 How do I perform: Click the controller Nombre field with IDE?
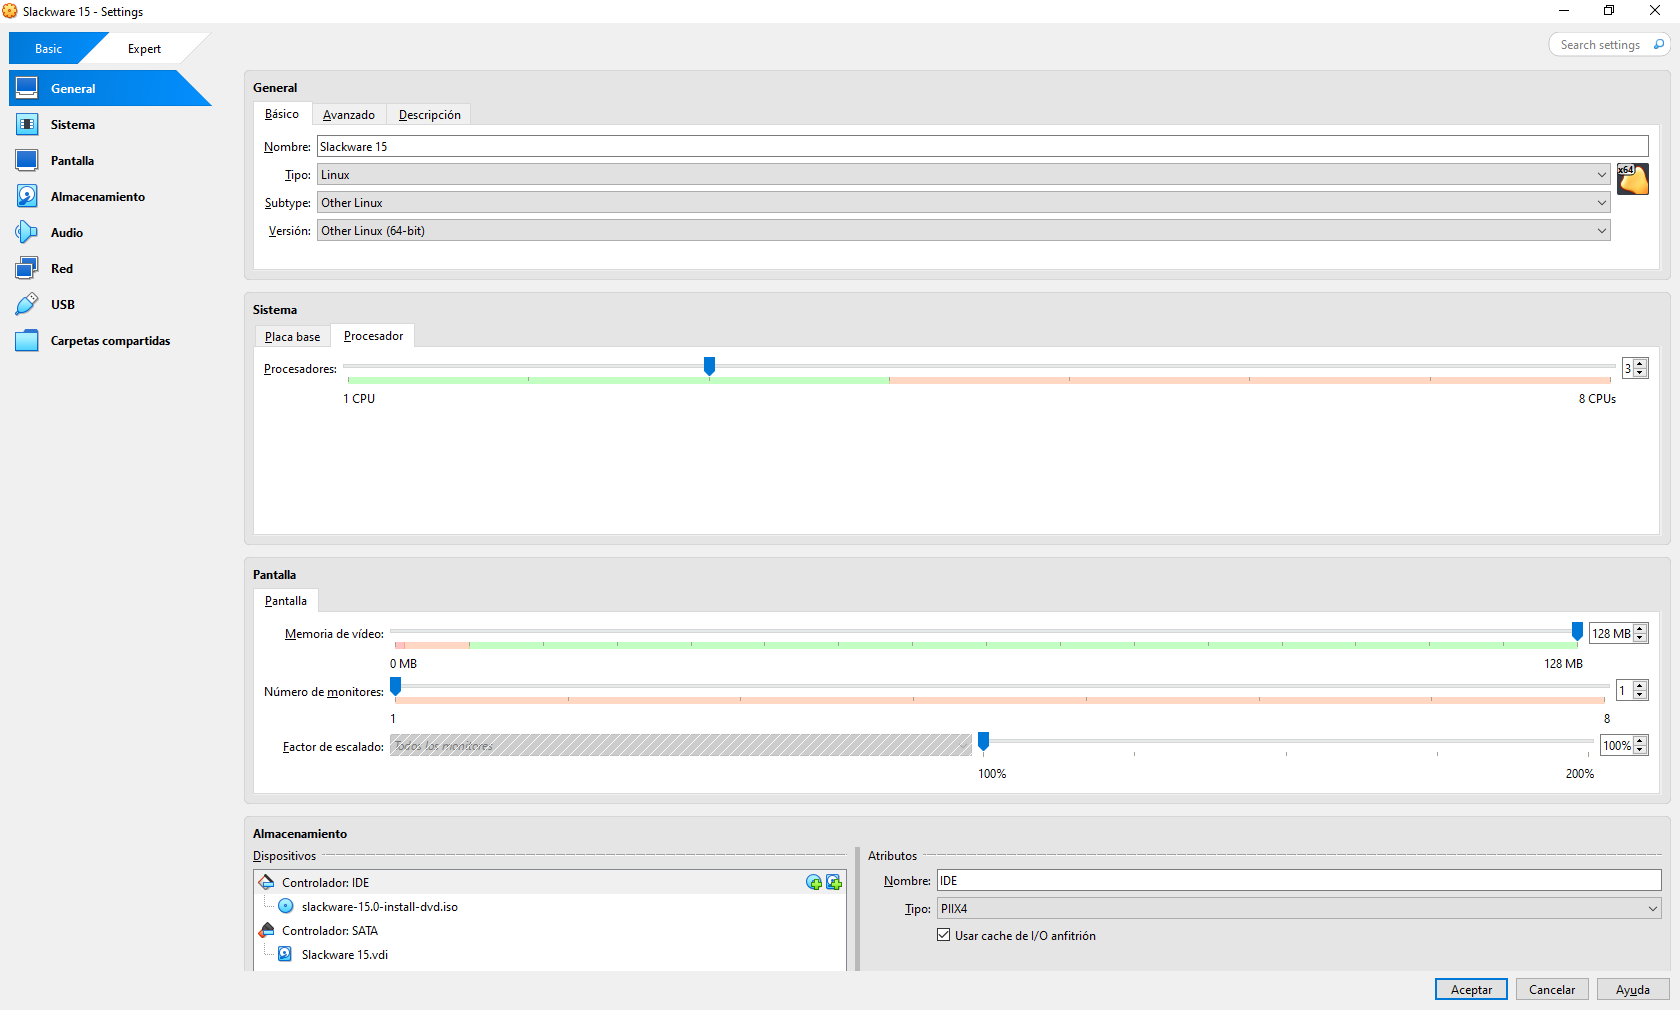[1299, 880]
